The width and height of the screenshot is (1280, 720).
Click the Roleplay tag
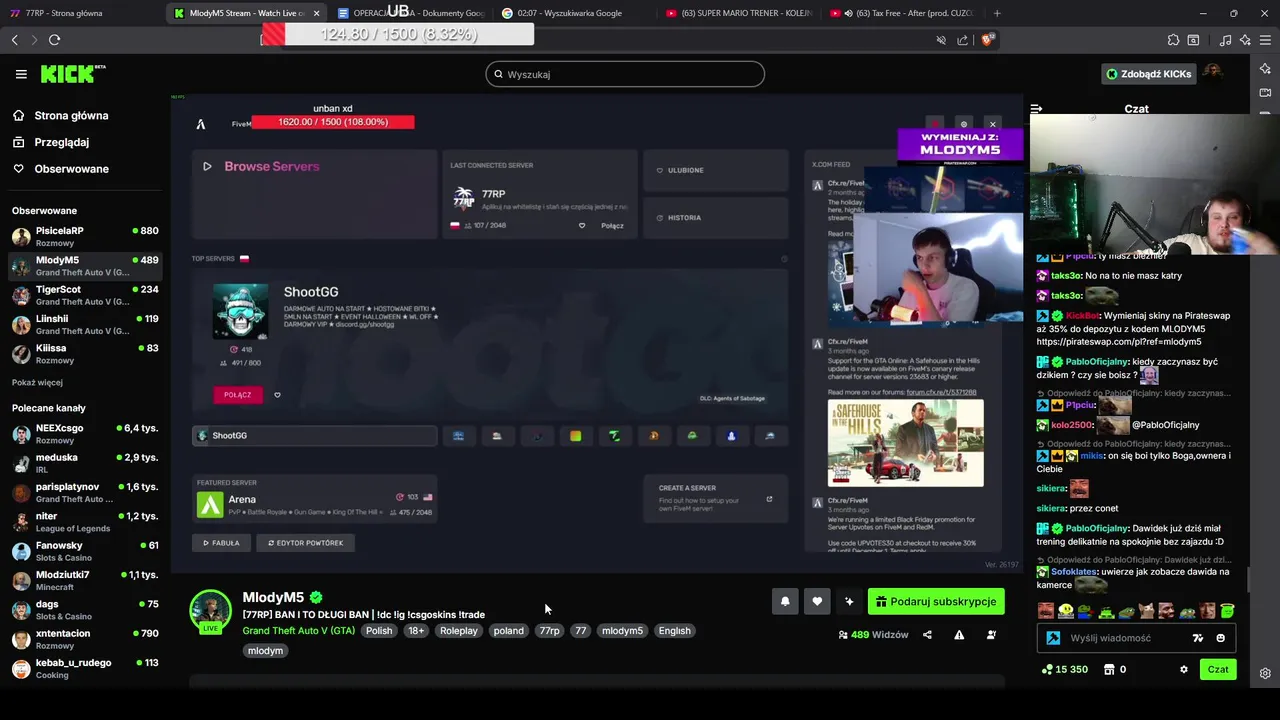[459, 631]
